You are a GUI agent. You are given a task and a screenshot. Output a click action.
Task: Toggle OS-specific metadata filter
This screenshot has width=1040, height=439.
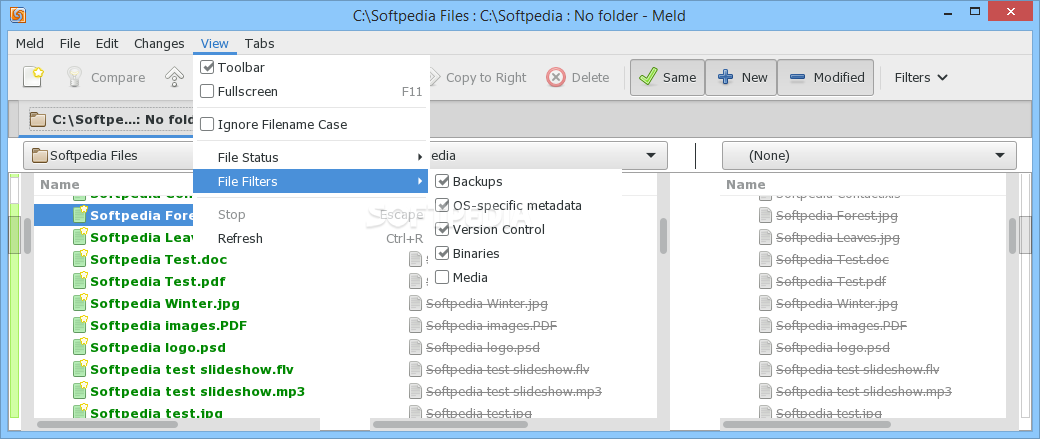(x=442, y=205)
